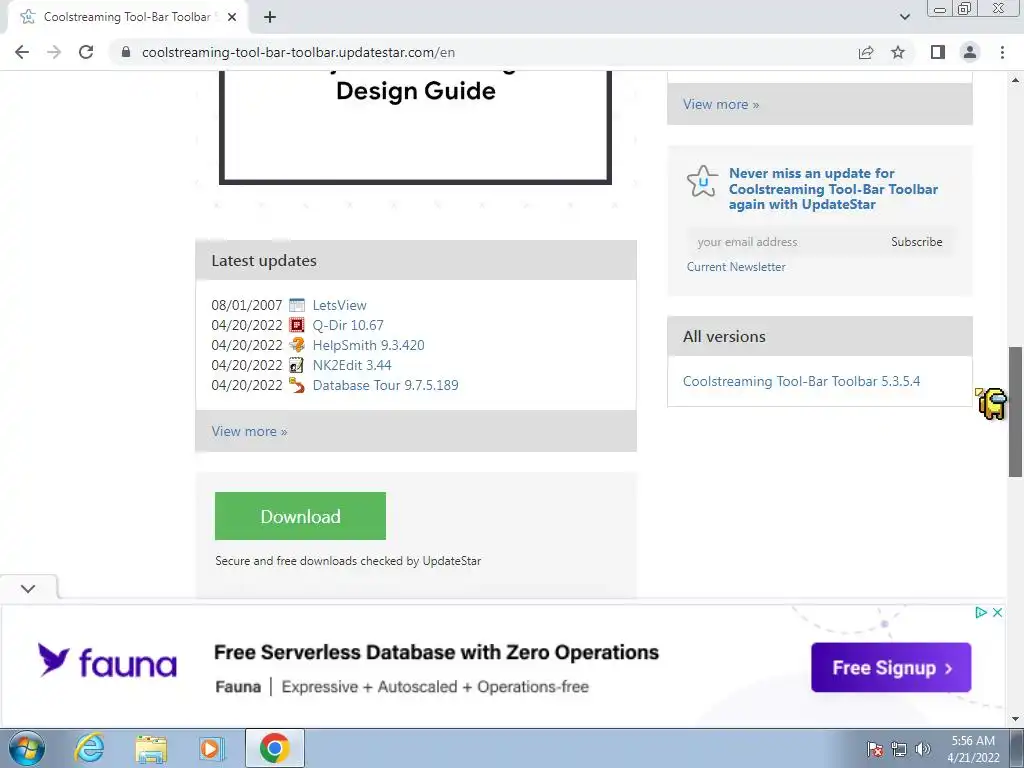This screenshot has width=1024, height=768.
Task: Click View more in right sidebar
Action: point(721,104)
